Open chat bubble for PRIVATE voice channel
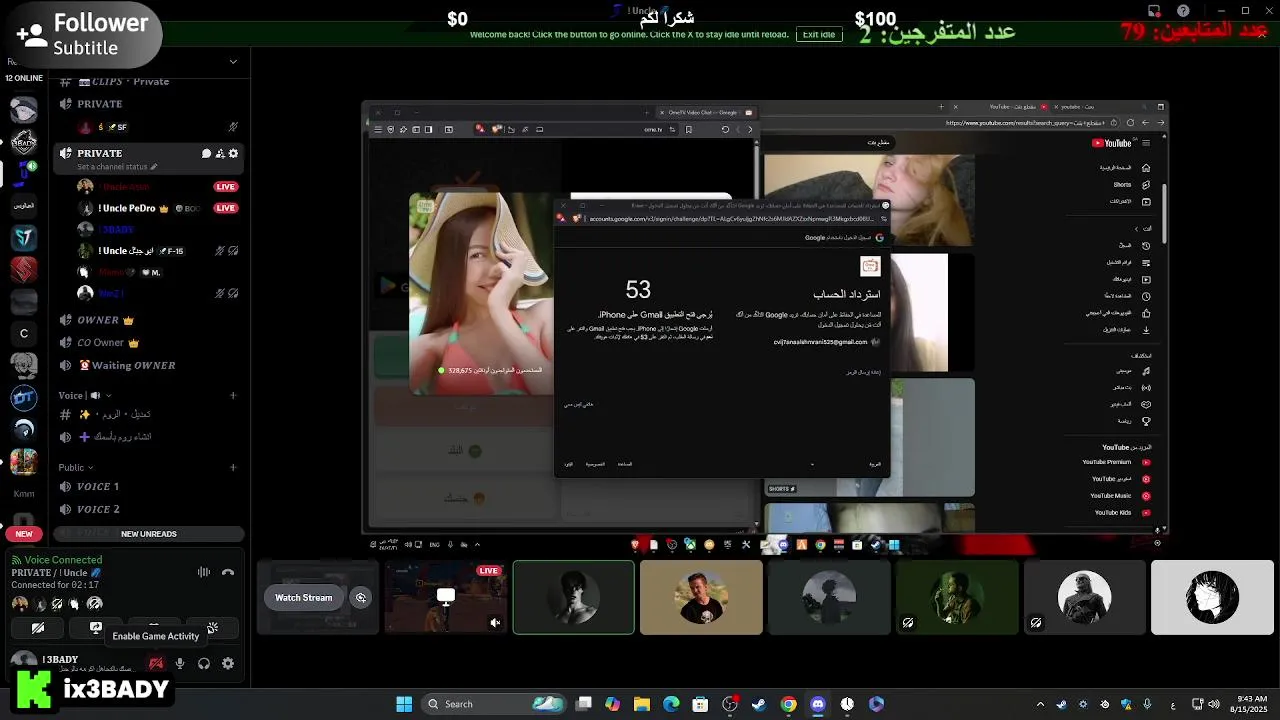Viewport: 1280px width, 720px height. click(x=206, y=153)
